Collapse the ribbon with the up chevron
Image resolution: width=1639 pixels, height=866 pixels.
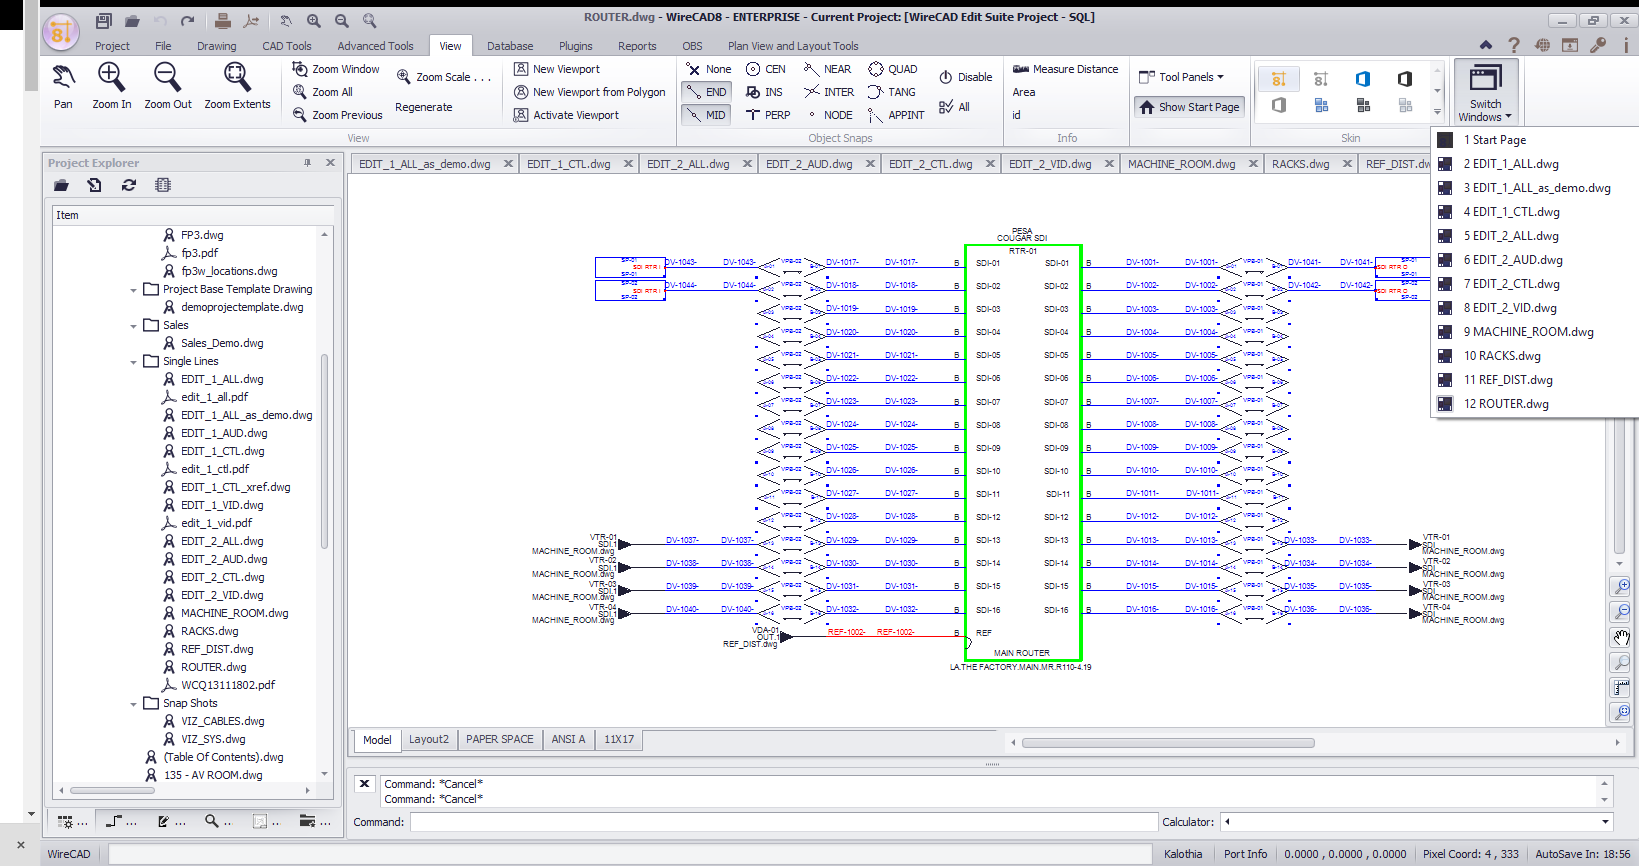1486,45
